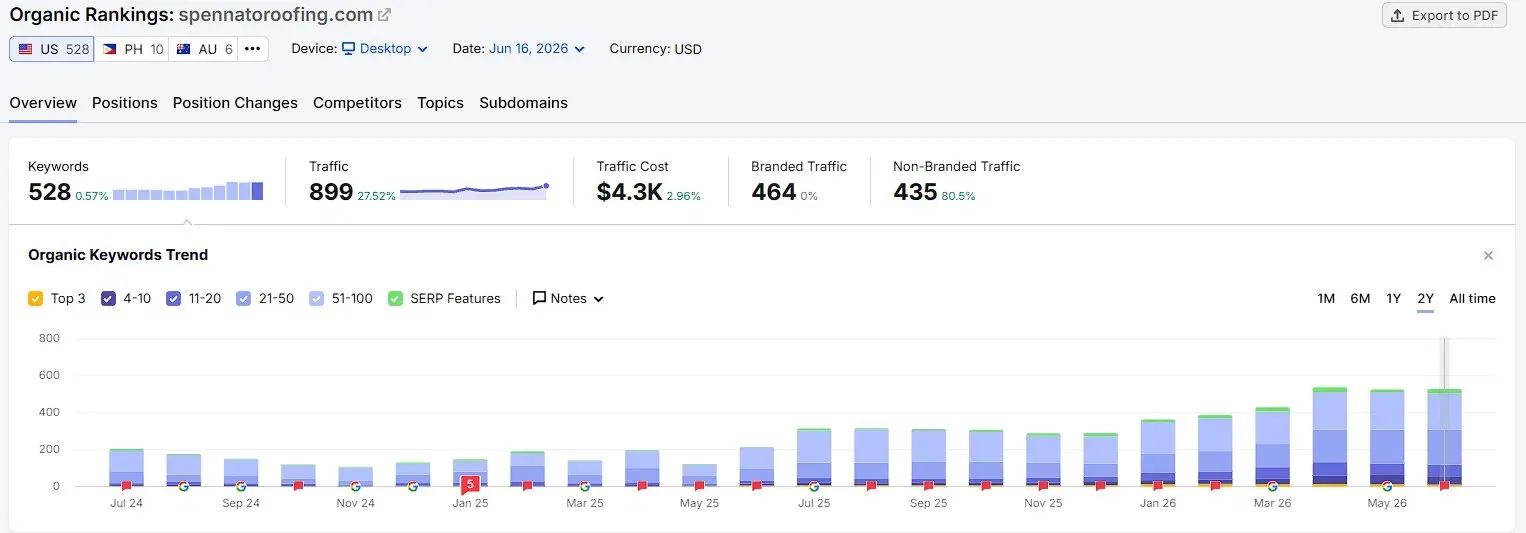Click the Keywords mini bar sparkline
This screenshot has height=533, width=1526.
(188, 191)
